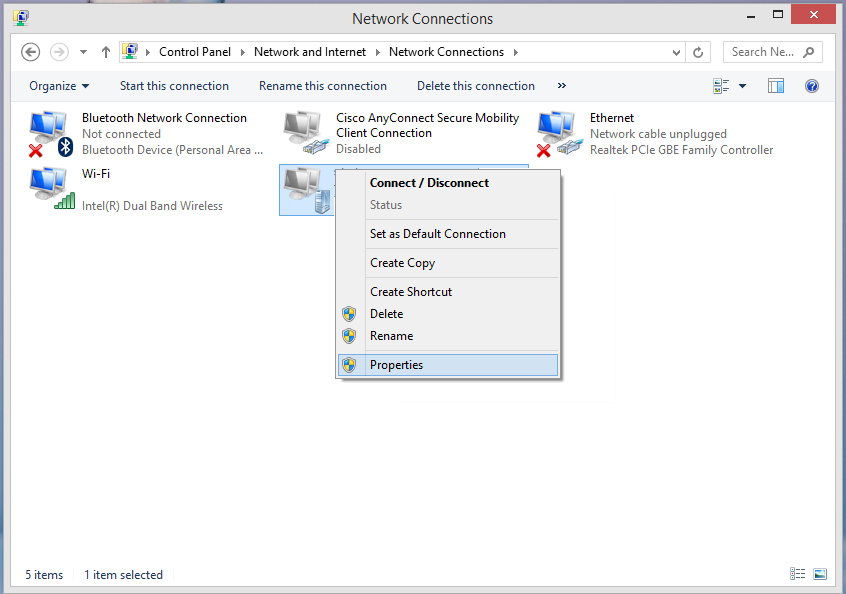Image resolution: width=846 pixels, height=594 pixels.
Task: Open the Help question mark icon
Action: click(x=812, y=86)
